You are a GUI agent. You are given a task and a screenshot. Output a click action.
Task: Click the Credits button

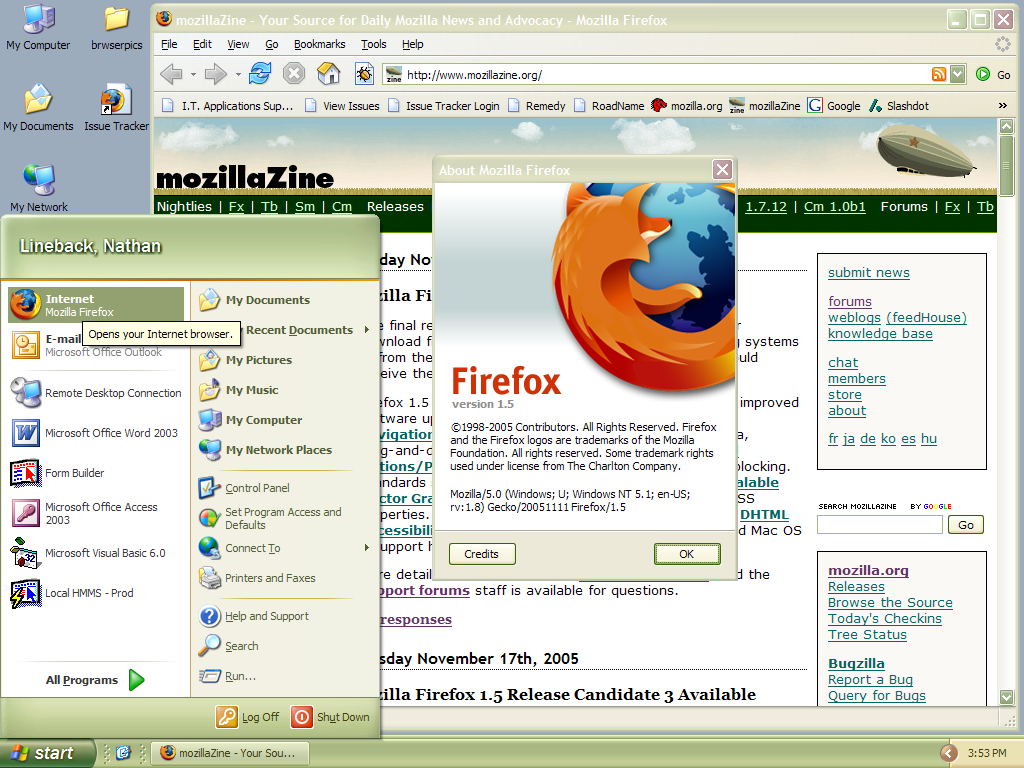pyautogui.click(x=481, y=554)
